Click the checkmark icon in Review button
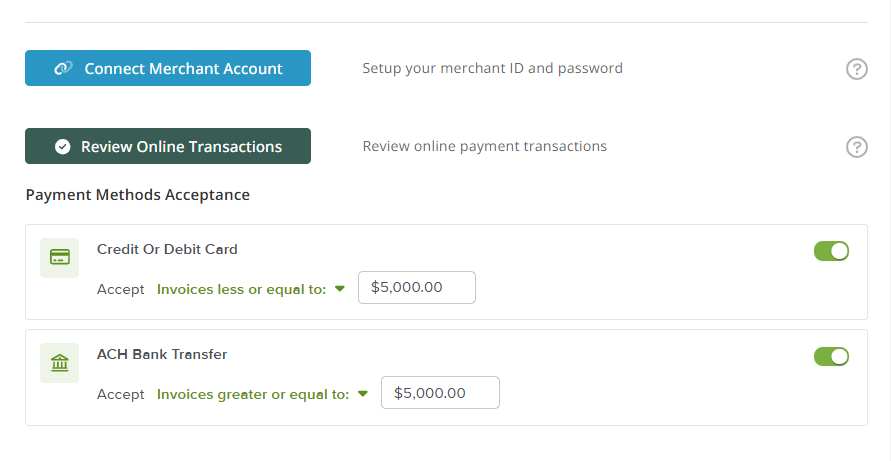 pos(63,147)
